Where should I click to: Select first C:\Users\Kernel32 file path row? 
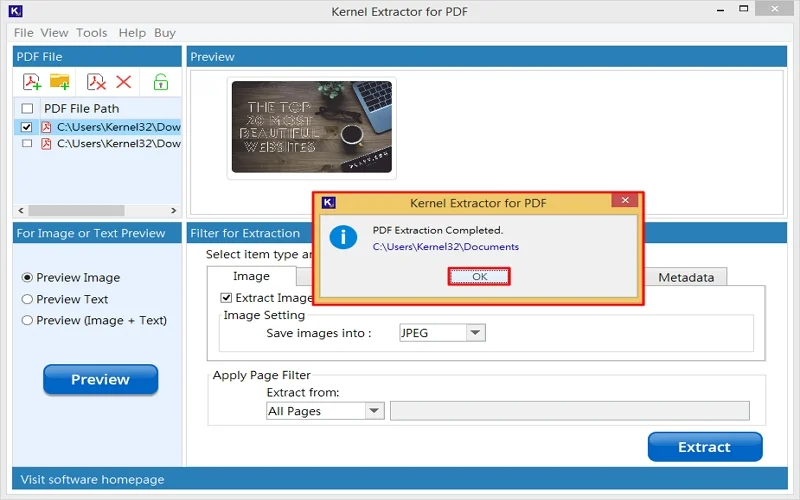[98, 127]
